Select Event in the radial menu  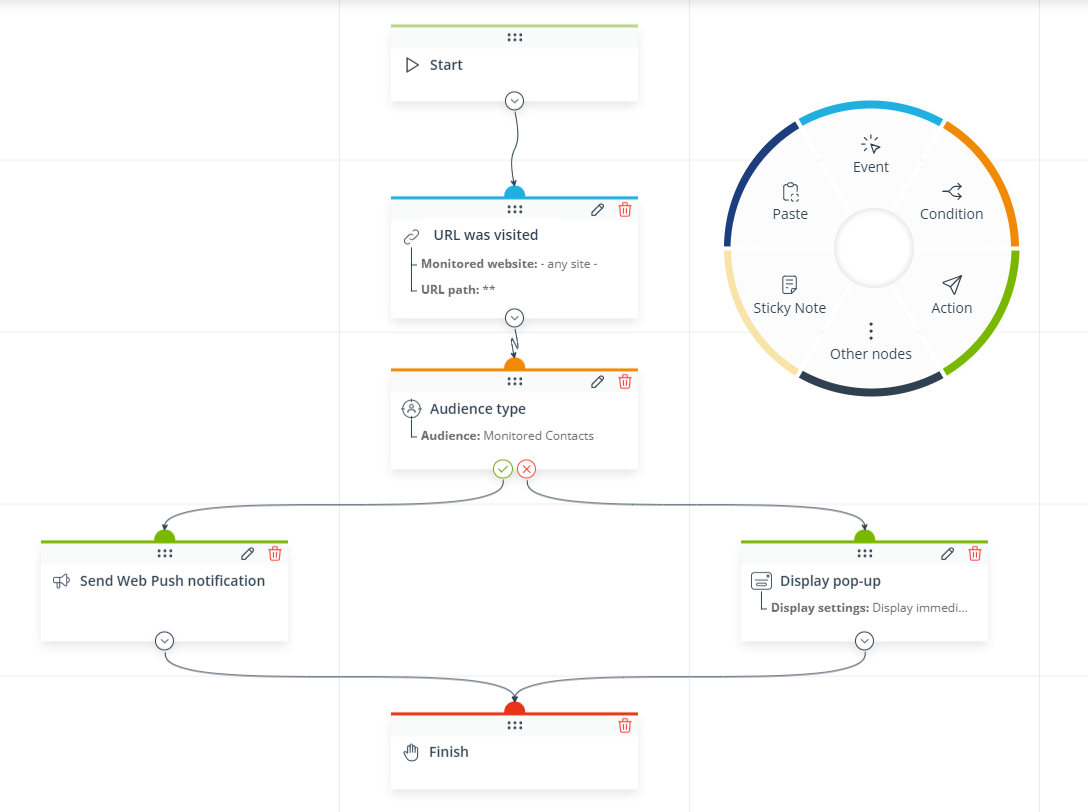(871, 155)
